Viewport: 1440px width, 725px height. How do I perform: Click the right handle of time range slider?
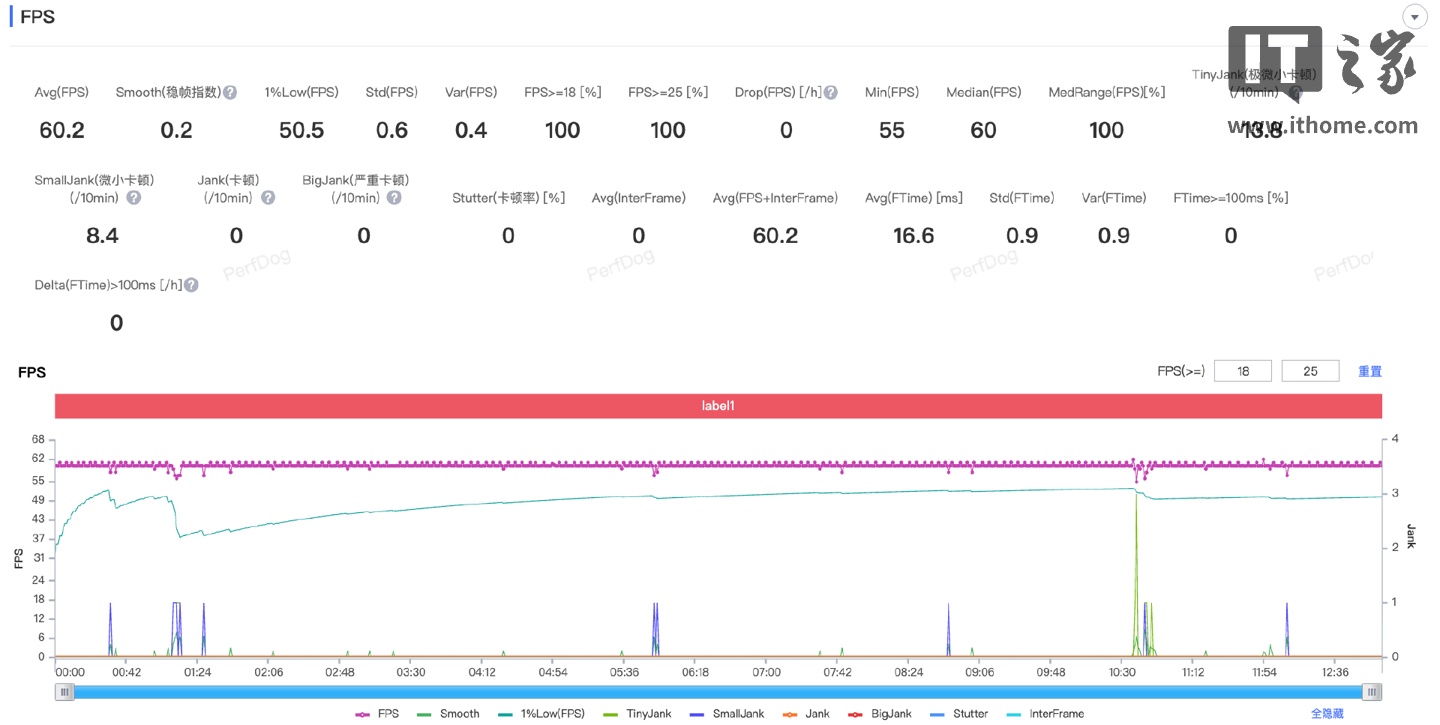coord(1372,692)
